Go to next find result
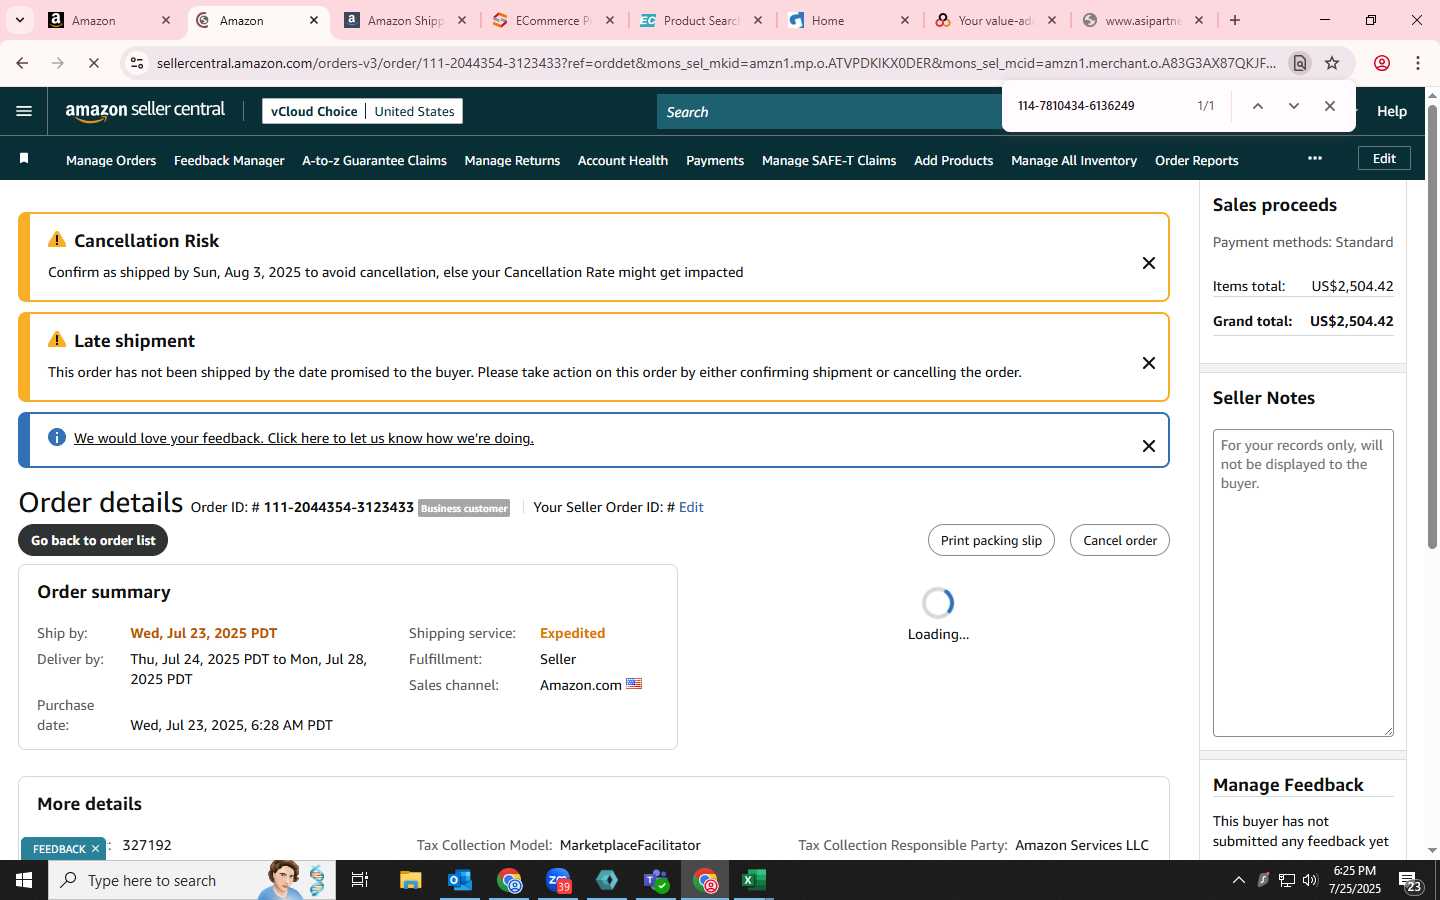 tap(1293, 106)
